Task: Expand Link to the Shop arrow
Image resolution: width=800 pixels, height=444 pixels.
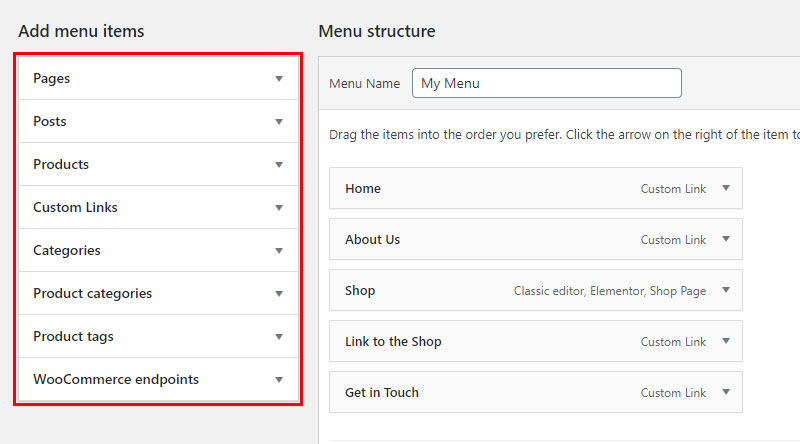Action: point(726,341)
